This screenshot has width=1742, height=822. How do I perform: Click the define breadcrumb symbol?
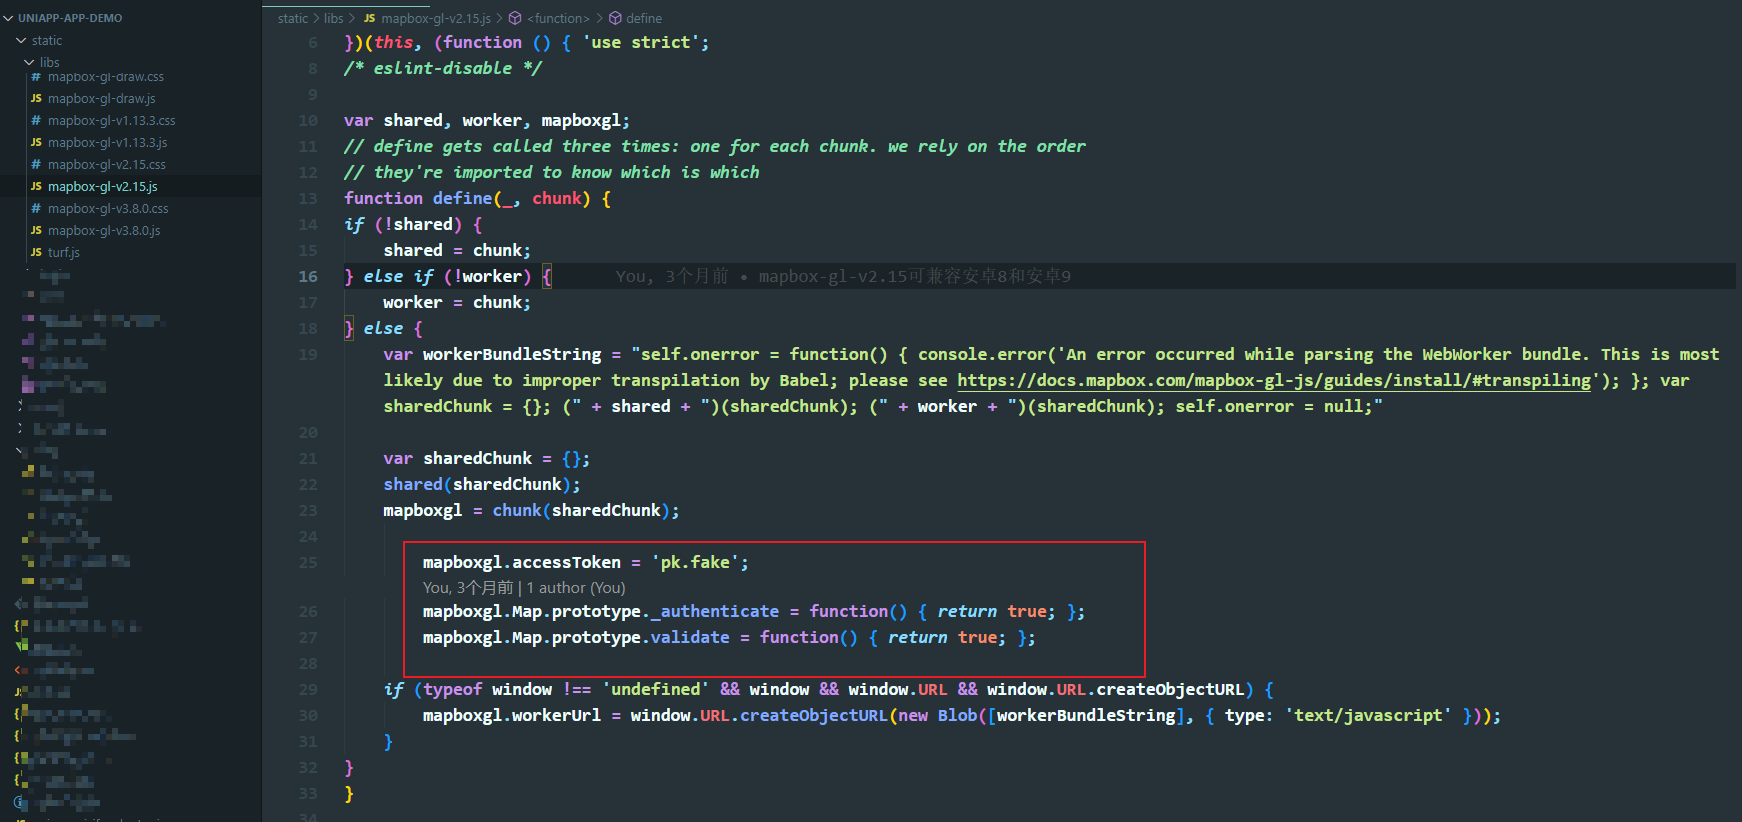[x=644, y=18]
